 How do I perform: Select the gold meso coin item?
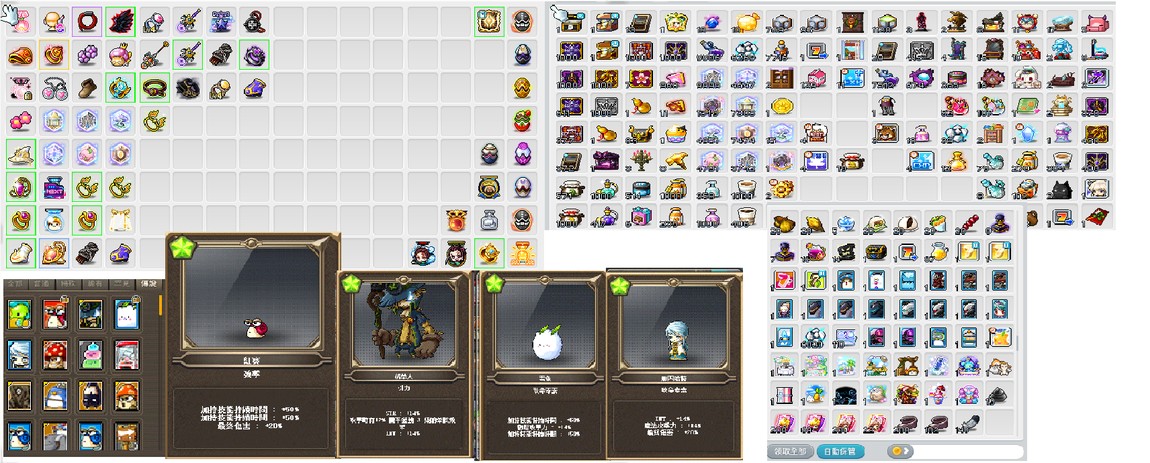click(782, 106)
